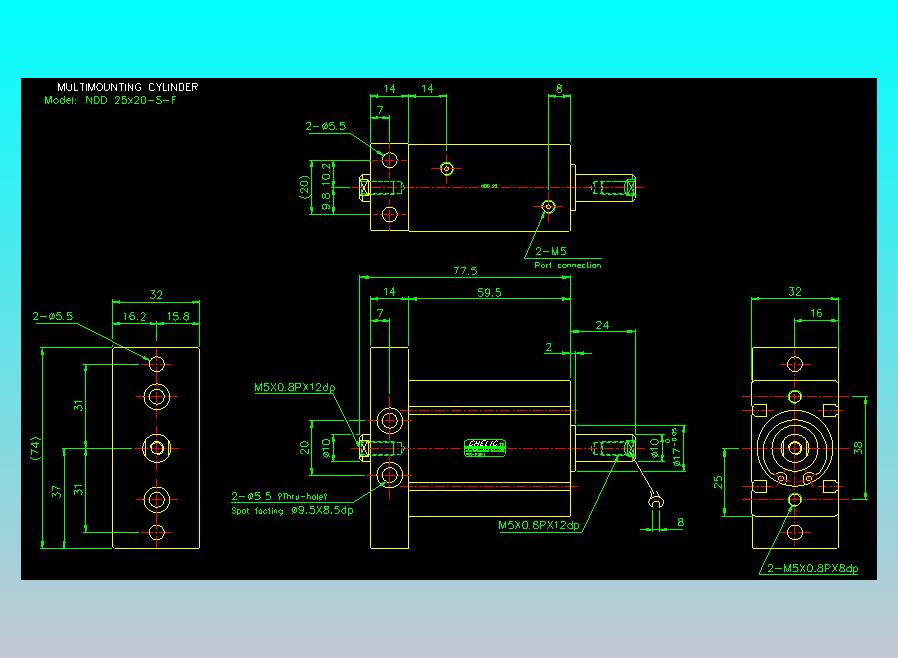Click the 15.8 dimension in left view
This screenshot has width=898, height=658.
coord(178,316)
